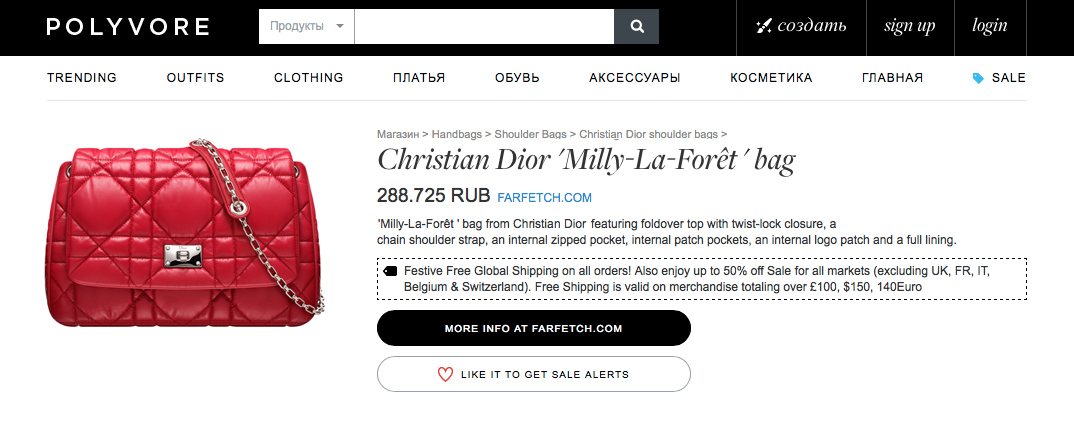Viewport: 1074px width, 430px height.
Task: Select the Аксессуары menu item
Action: 635,78
